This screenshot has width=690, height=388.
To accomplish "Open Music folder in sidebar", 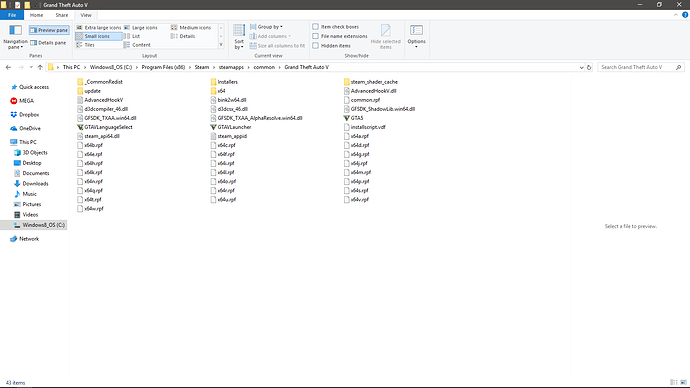I will coord(29,194).
